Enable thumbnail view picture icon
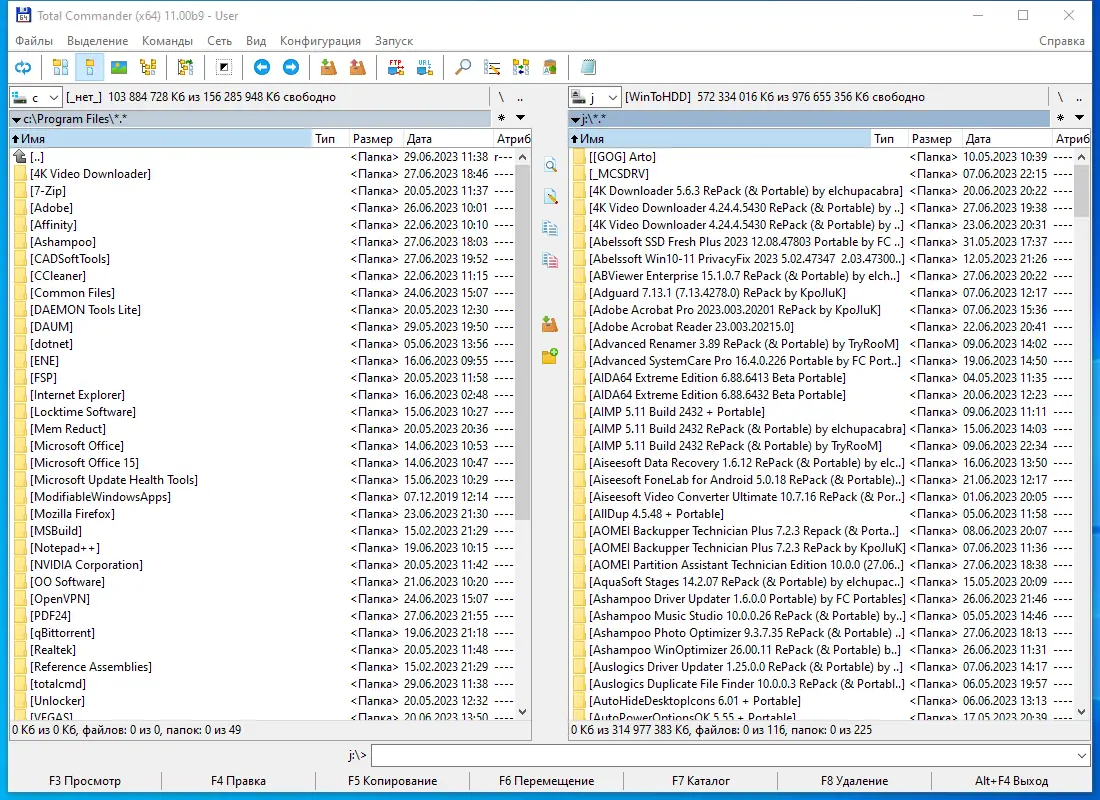The height and width of the screenshot is (800, 1100). [119, 67]
